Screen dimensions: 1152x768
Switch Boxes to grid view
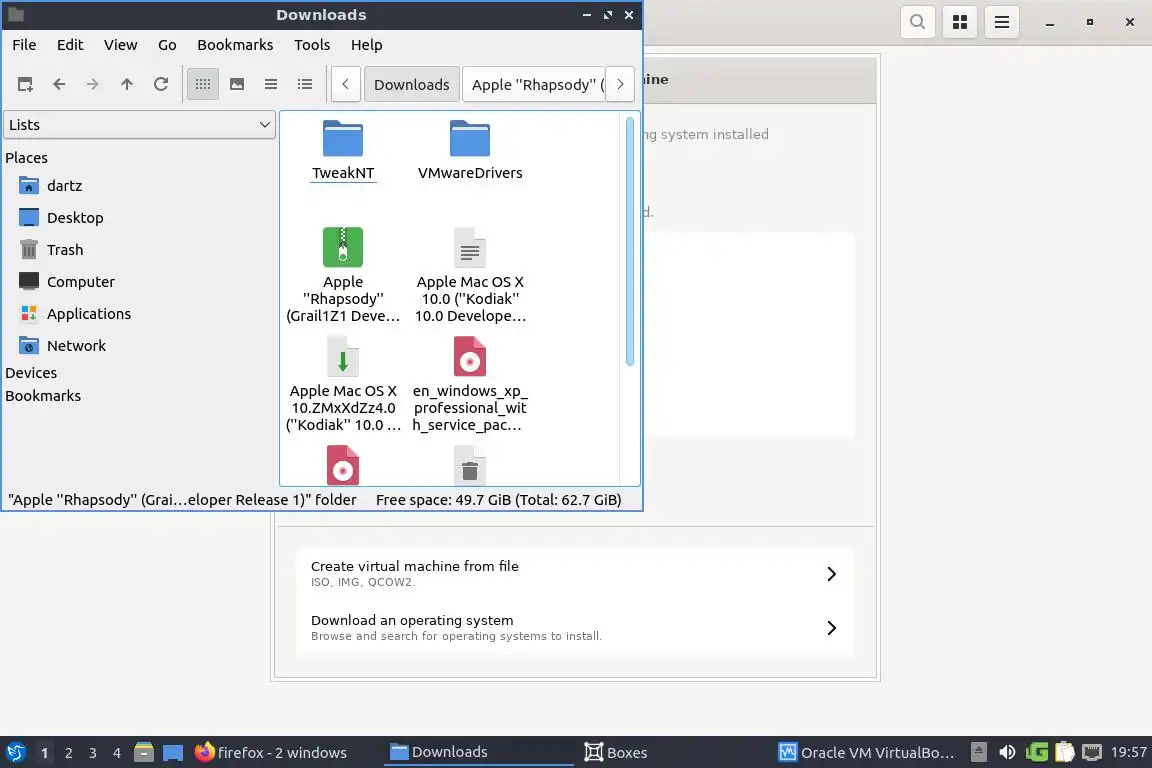960,22
